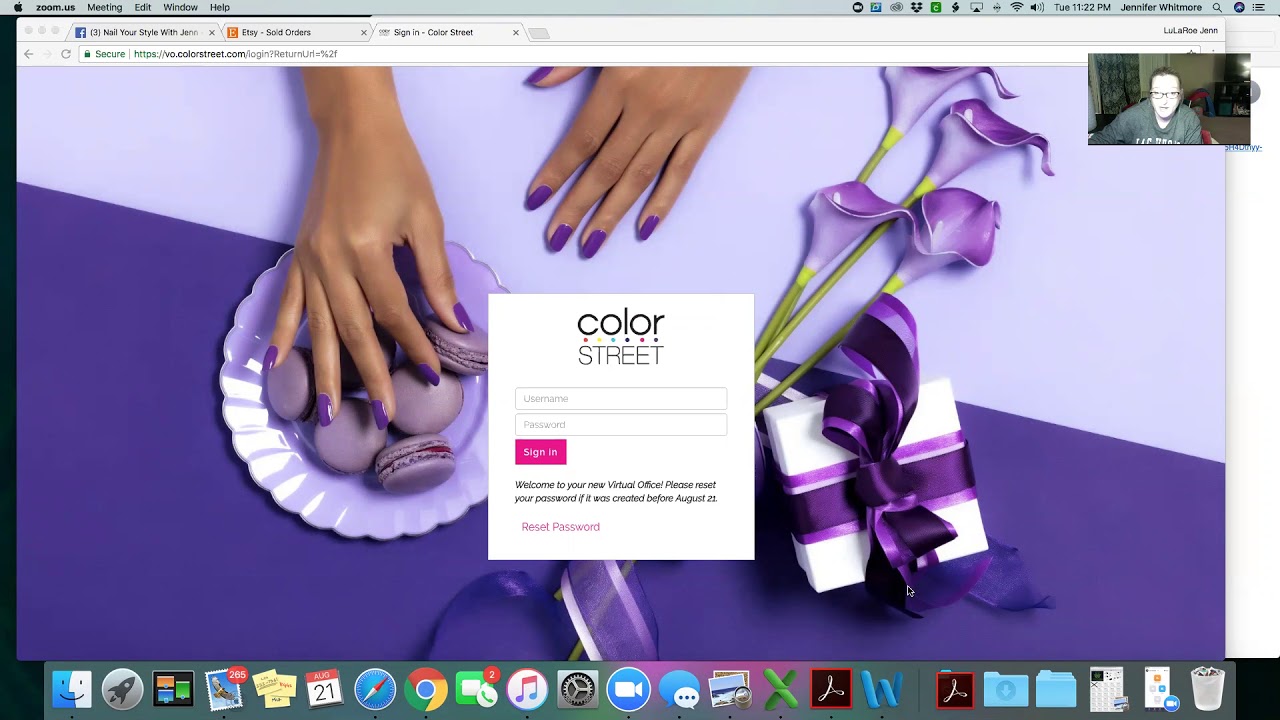Click the Secure padlock site info

105,54
